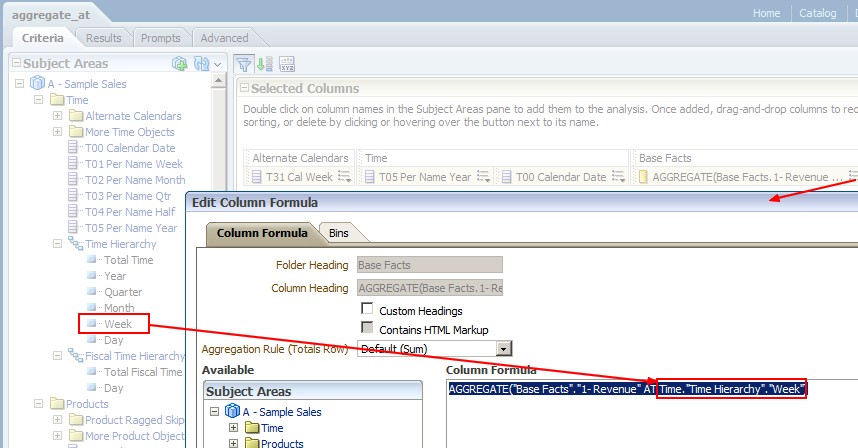
Task: Collapse the Products folder in left tree
Action: pyautogui.click(x=38, y=403)
